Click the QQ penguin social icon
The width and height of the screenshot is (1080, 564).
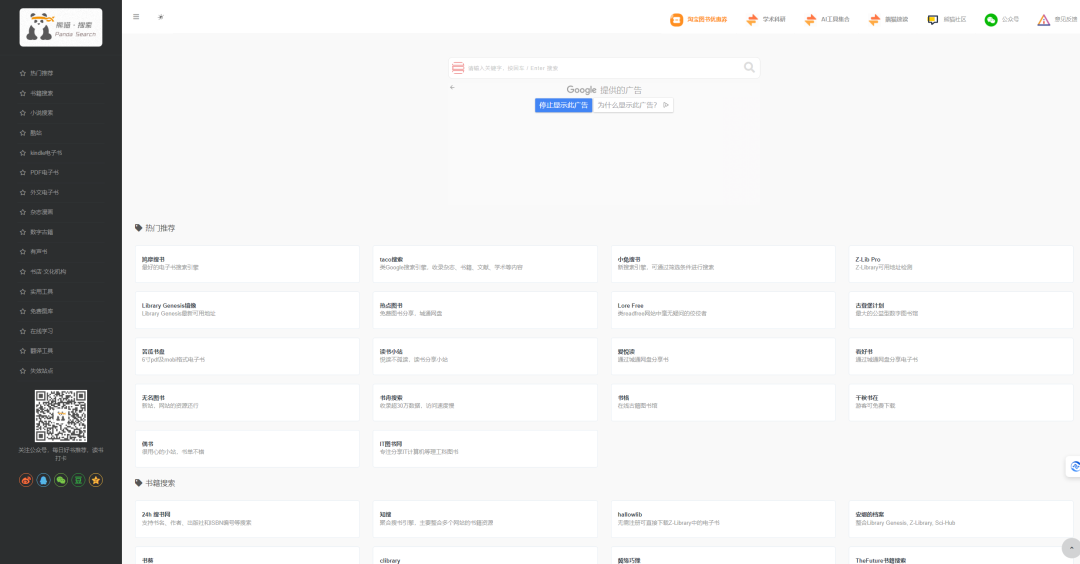click(43, 480)
